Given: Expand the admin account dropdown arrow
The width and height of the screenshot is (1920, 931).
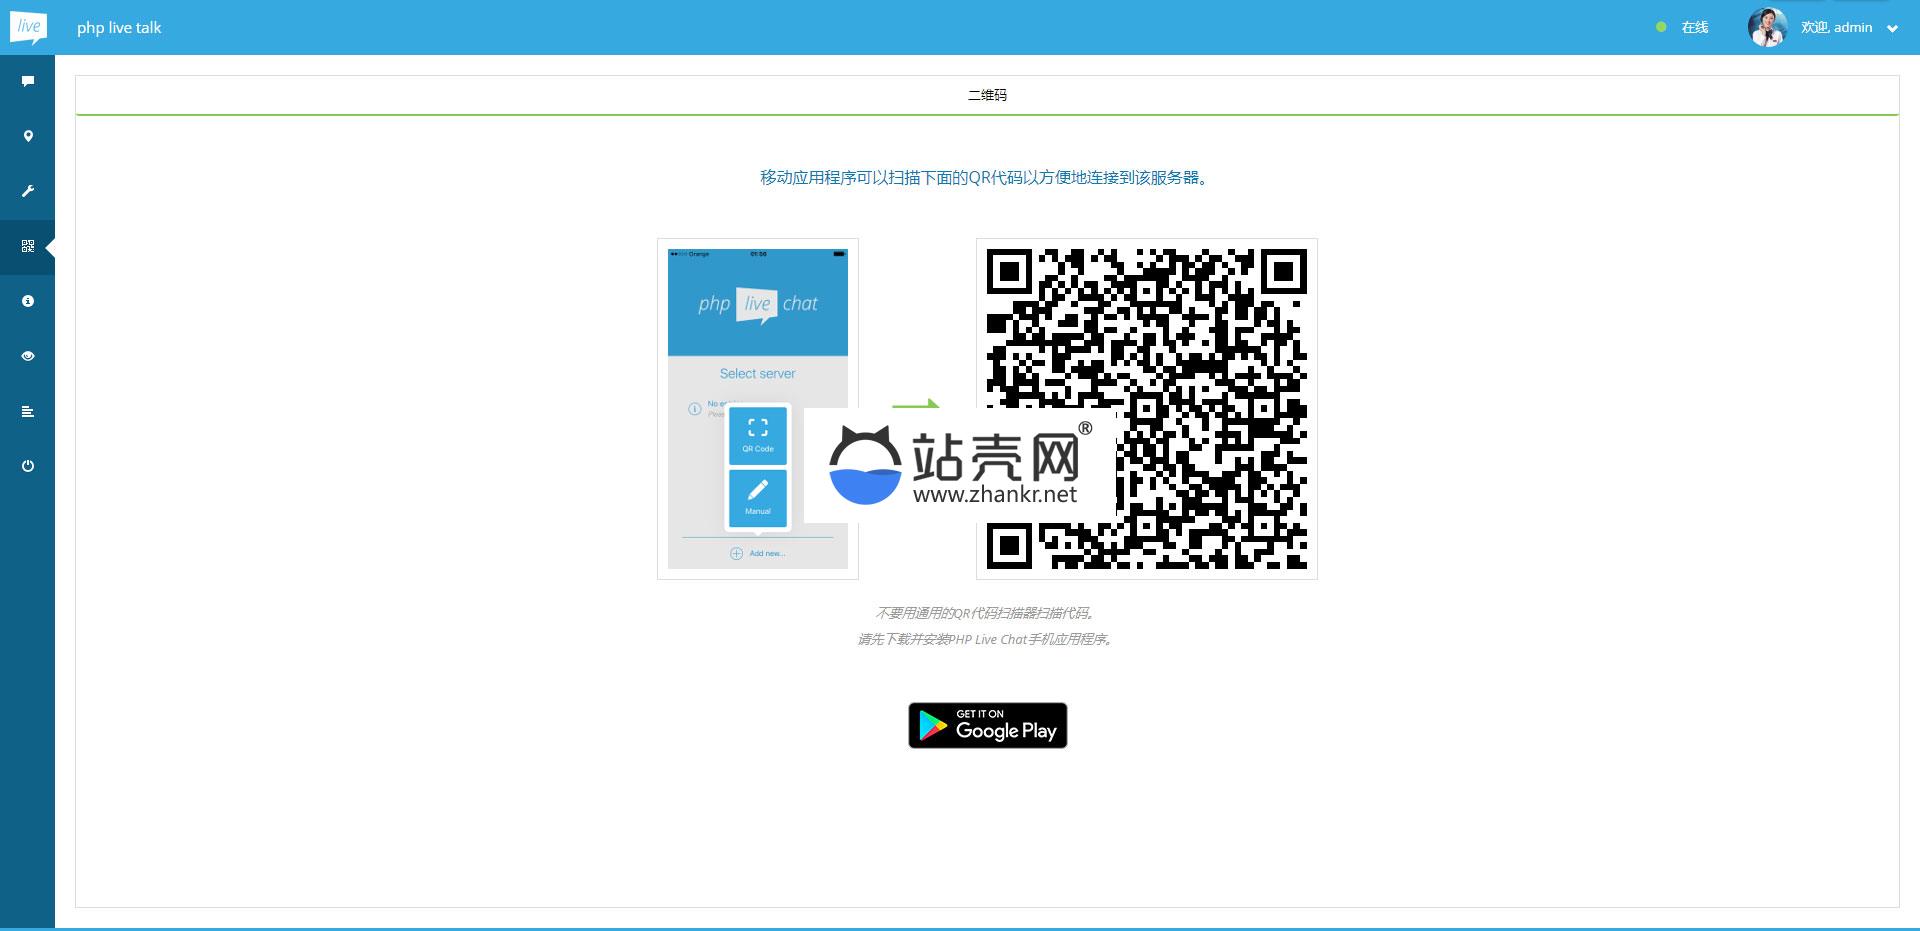Looking at the screenshot, I should coord(1892,28).
